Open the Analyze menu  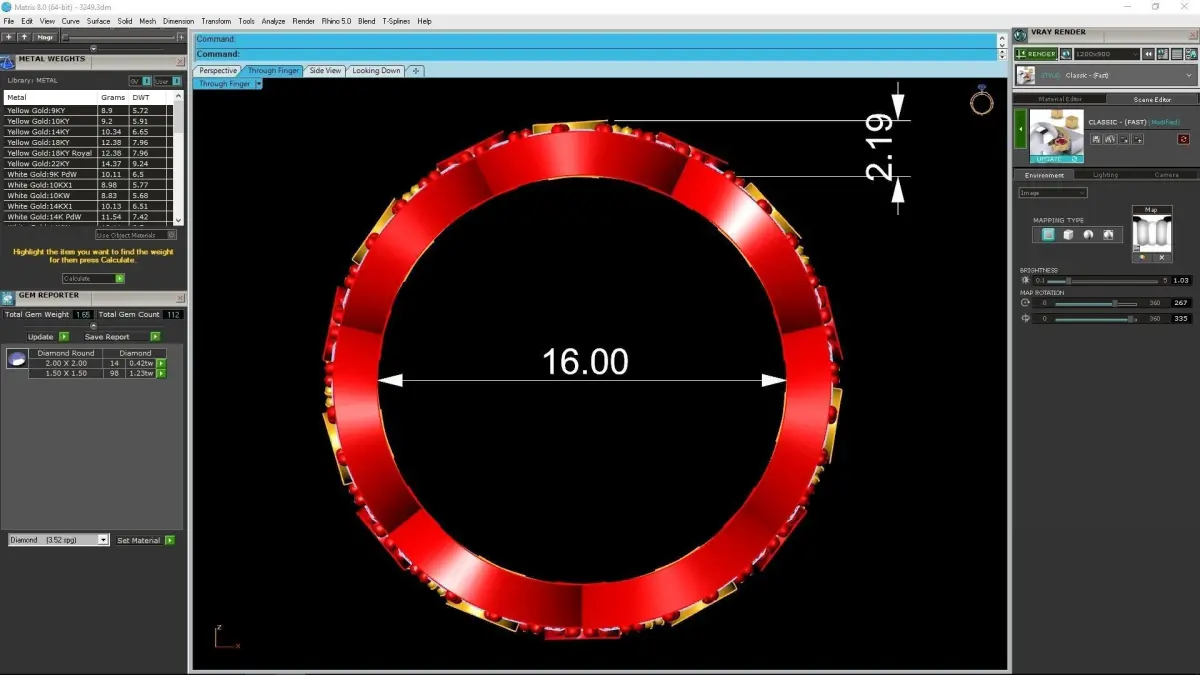click(273, 21)
